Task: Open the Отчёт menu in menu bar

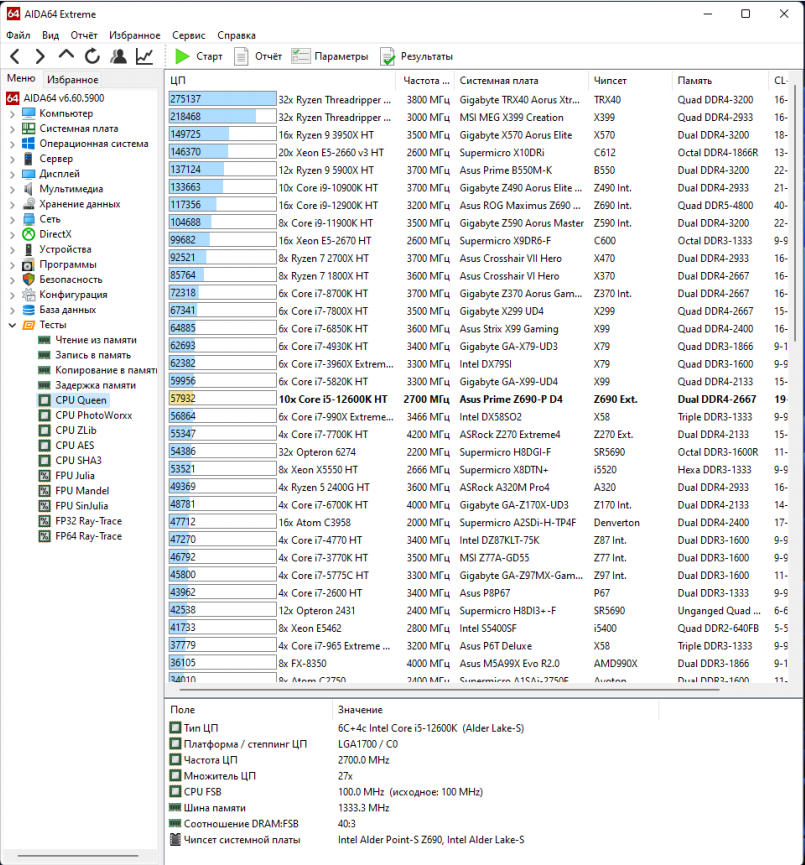Action: coord(84,35)
